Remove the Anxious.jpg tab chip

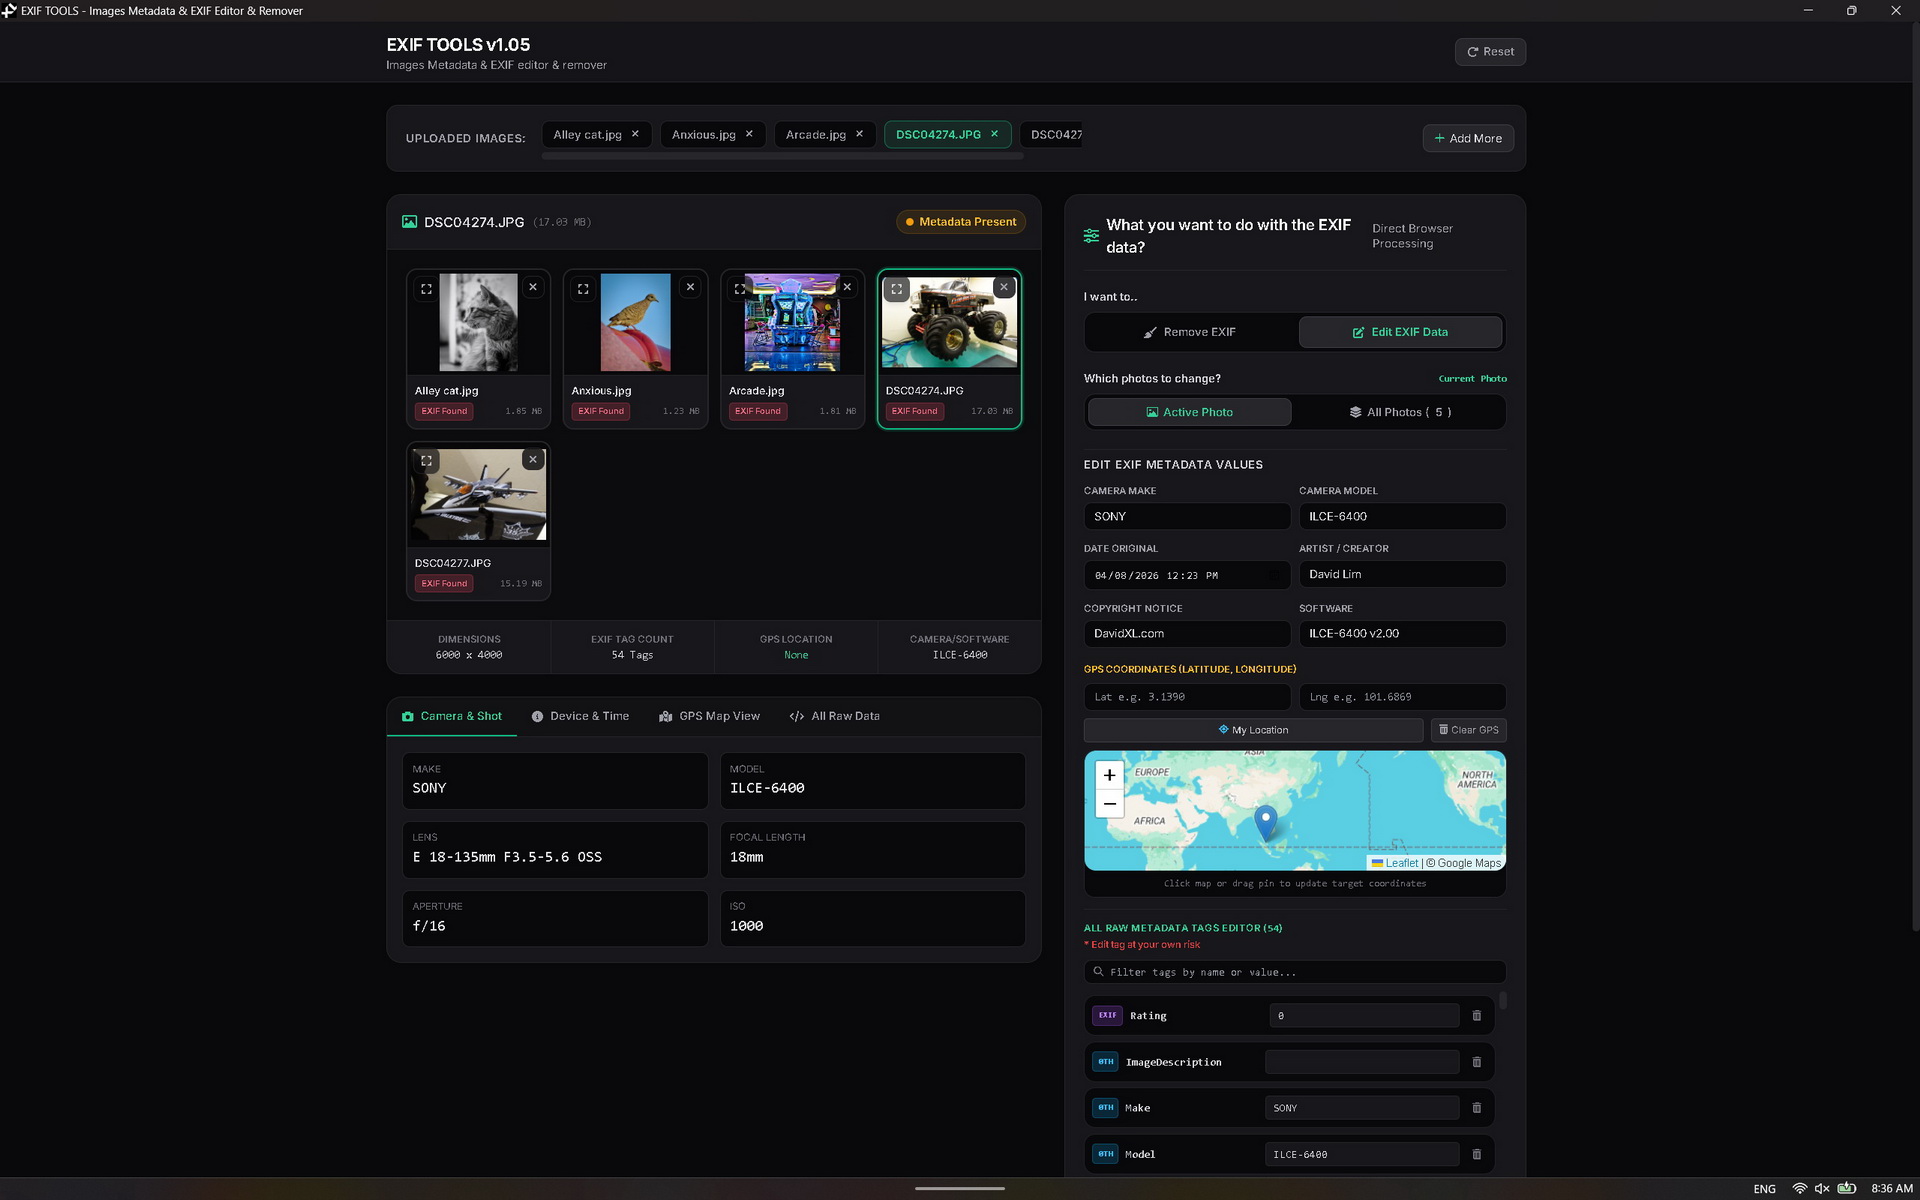pyautogui.click(x=749, y=134)
